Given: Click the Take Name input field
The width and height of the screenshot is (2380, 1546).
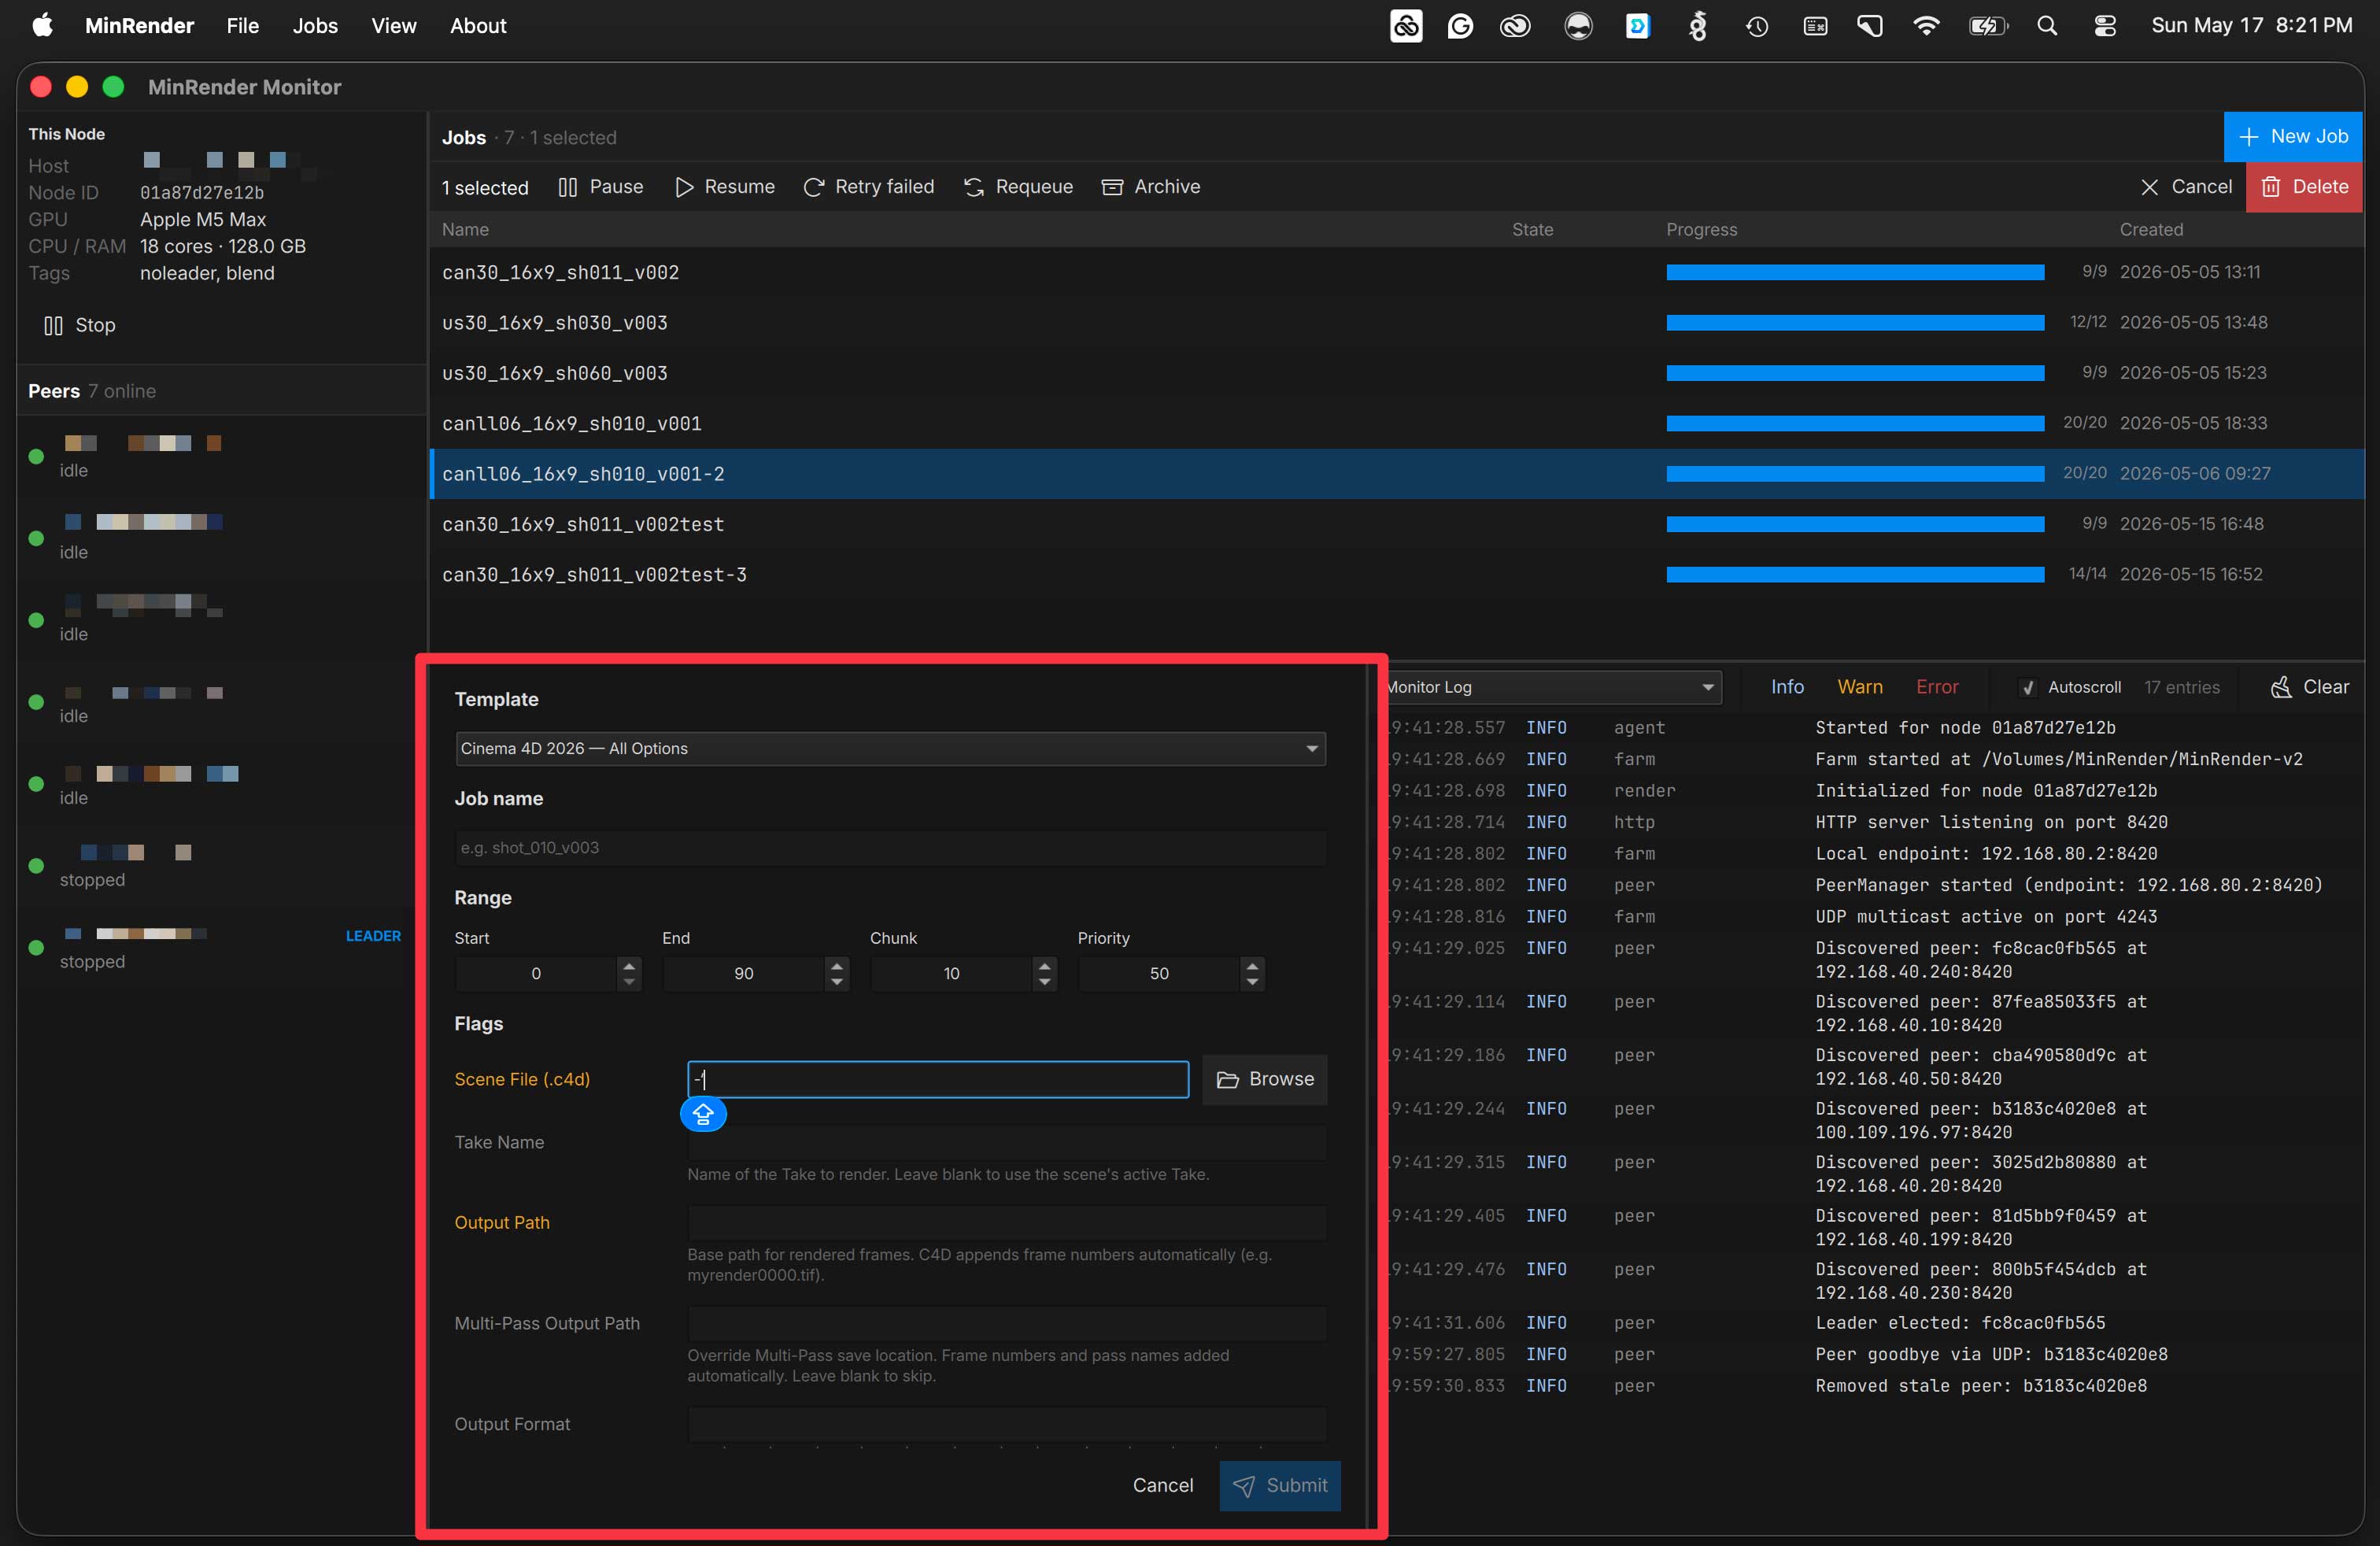Looking at the screenshot, I should tap(1007, 1142).
